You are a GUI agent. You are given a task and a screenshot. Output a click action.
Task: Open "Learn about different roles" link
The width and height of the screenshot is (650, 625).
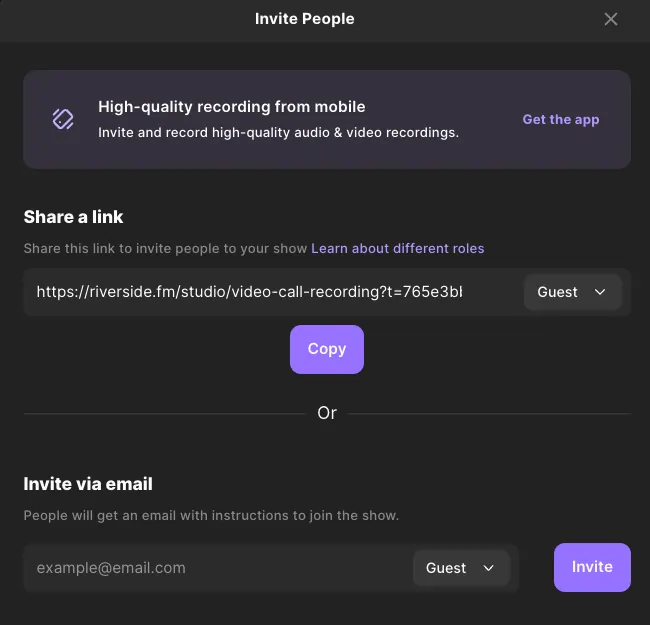[397, 248]
